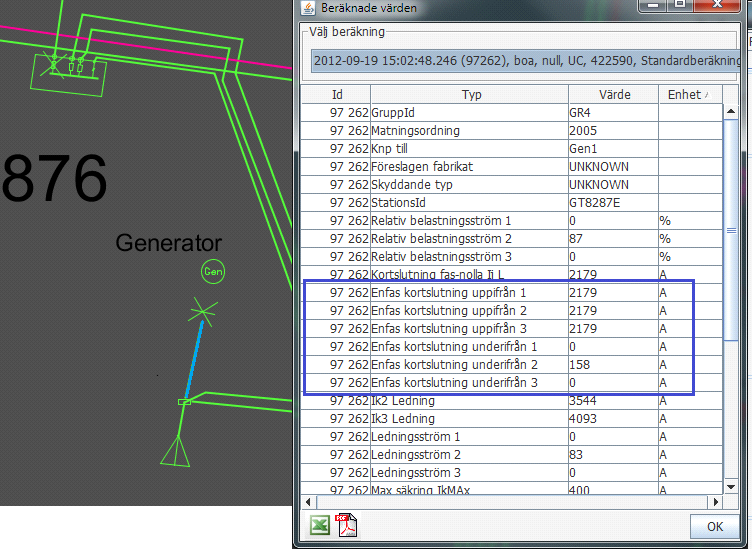Select the Ledningsström 1 row
Viewport: 752px width, 549px height.
(x=512, y=436)
